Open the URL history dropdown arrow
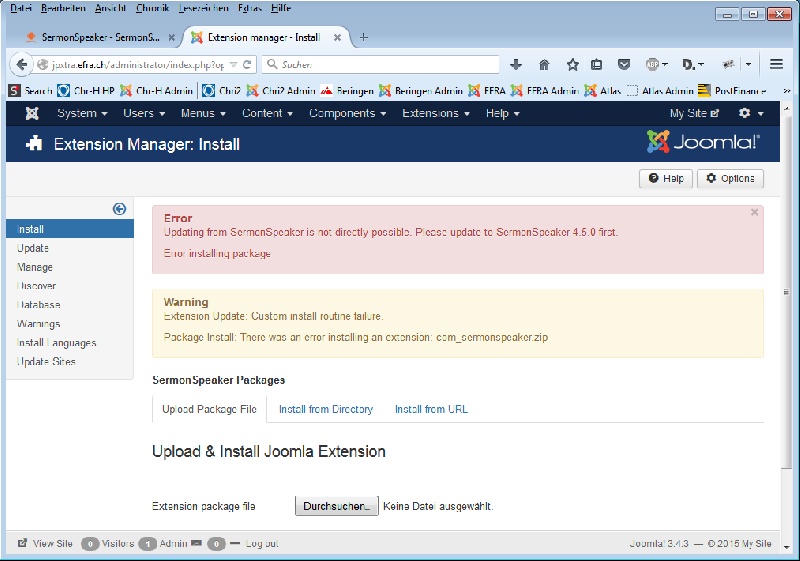This screenshot has height=561, width=800. pos(234,65)
